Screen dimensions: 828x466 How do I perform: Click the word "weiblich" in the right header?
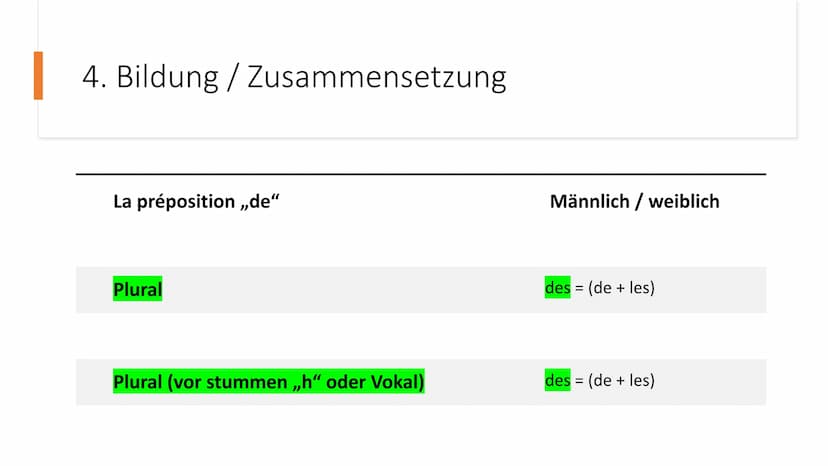tap(684, 202)
